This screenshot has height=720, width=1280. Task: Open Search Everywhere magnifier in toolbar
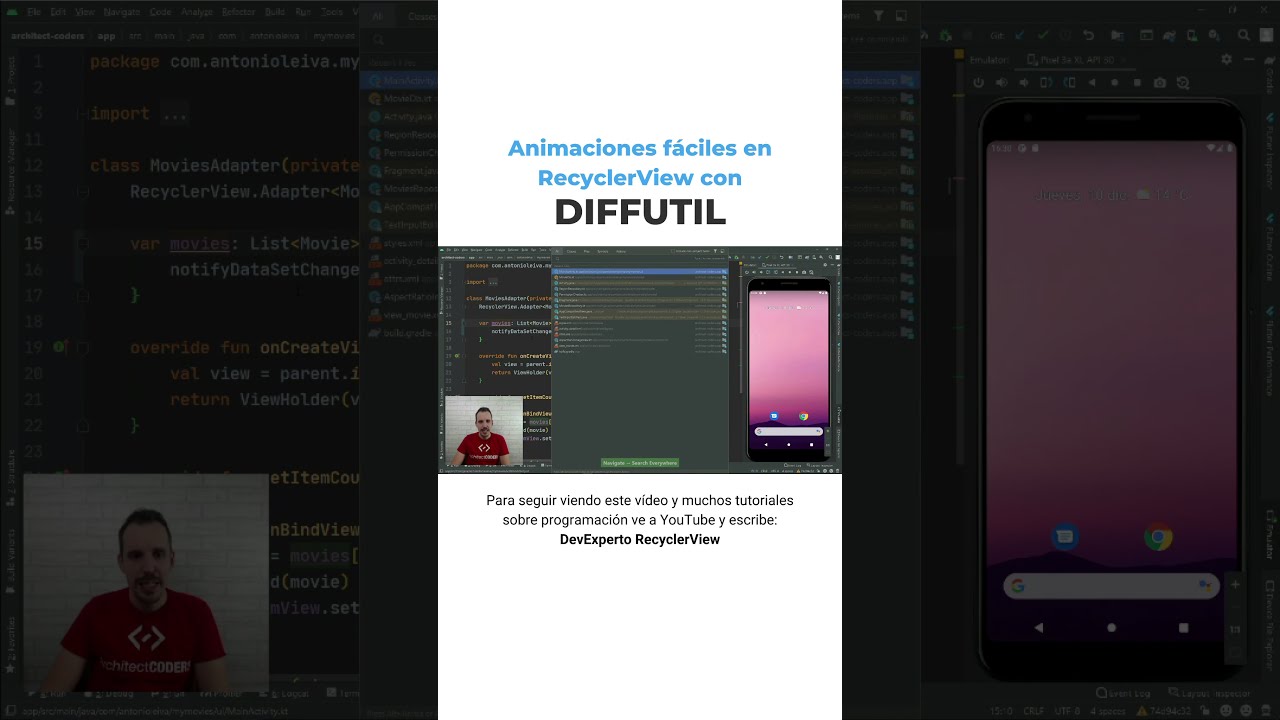click(x=1243, y=35)
